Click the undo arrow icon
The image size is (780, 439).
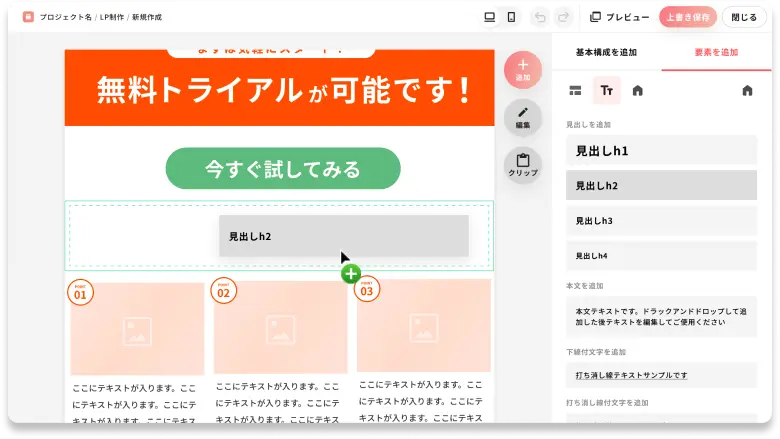(541, 17)
